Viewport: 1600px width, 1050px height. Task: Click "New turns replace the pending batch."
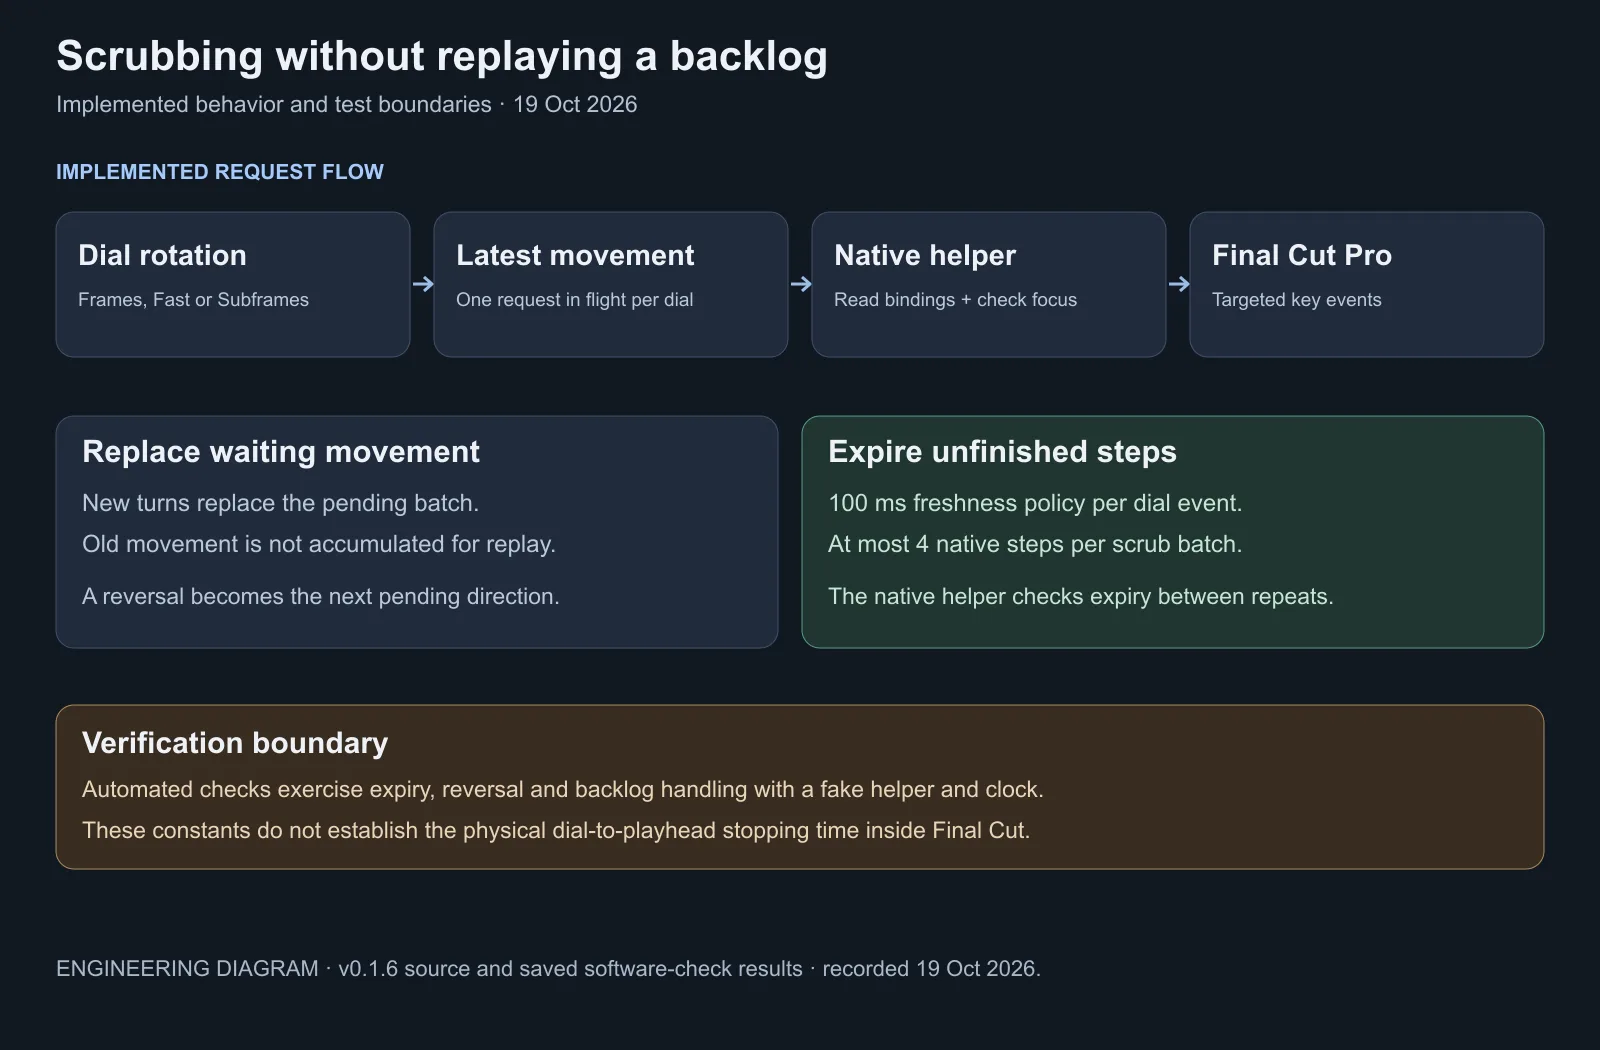coord(281,503)
